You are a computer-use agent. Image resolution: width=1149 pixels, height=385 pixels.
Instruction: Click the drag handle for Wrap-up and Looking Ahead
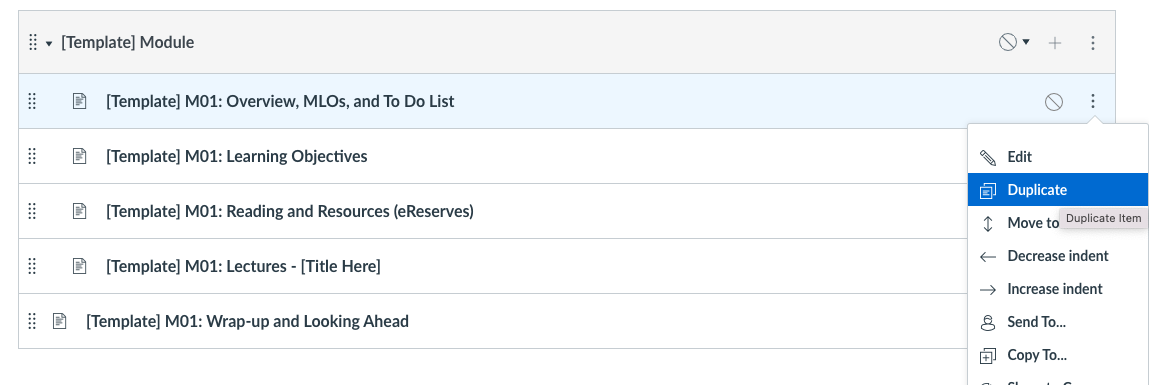[32, 321]
